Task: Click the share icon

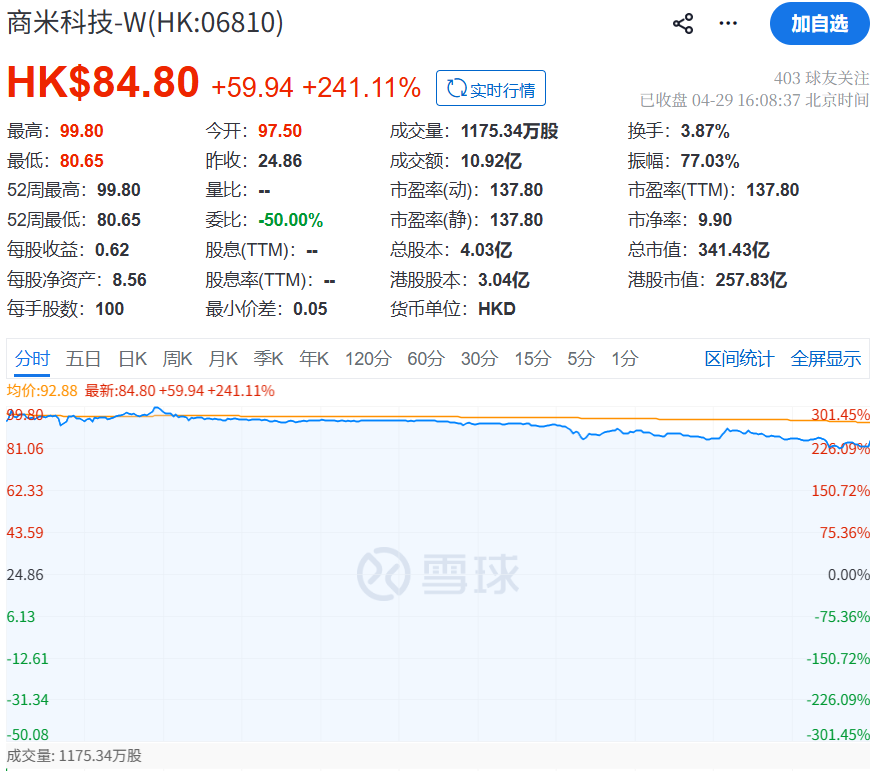Action: click(683, 24)
